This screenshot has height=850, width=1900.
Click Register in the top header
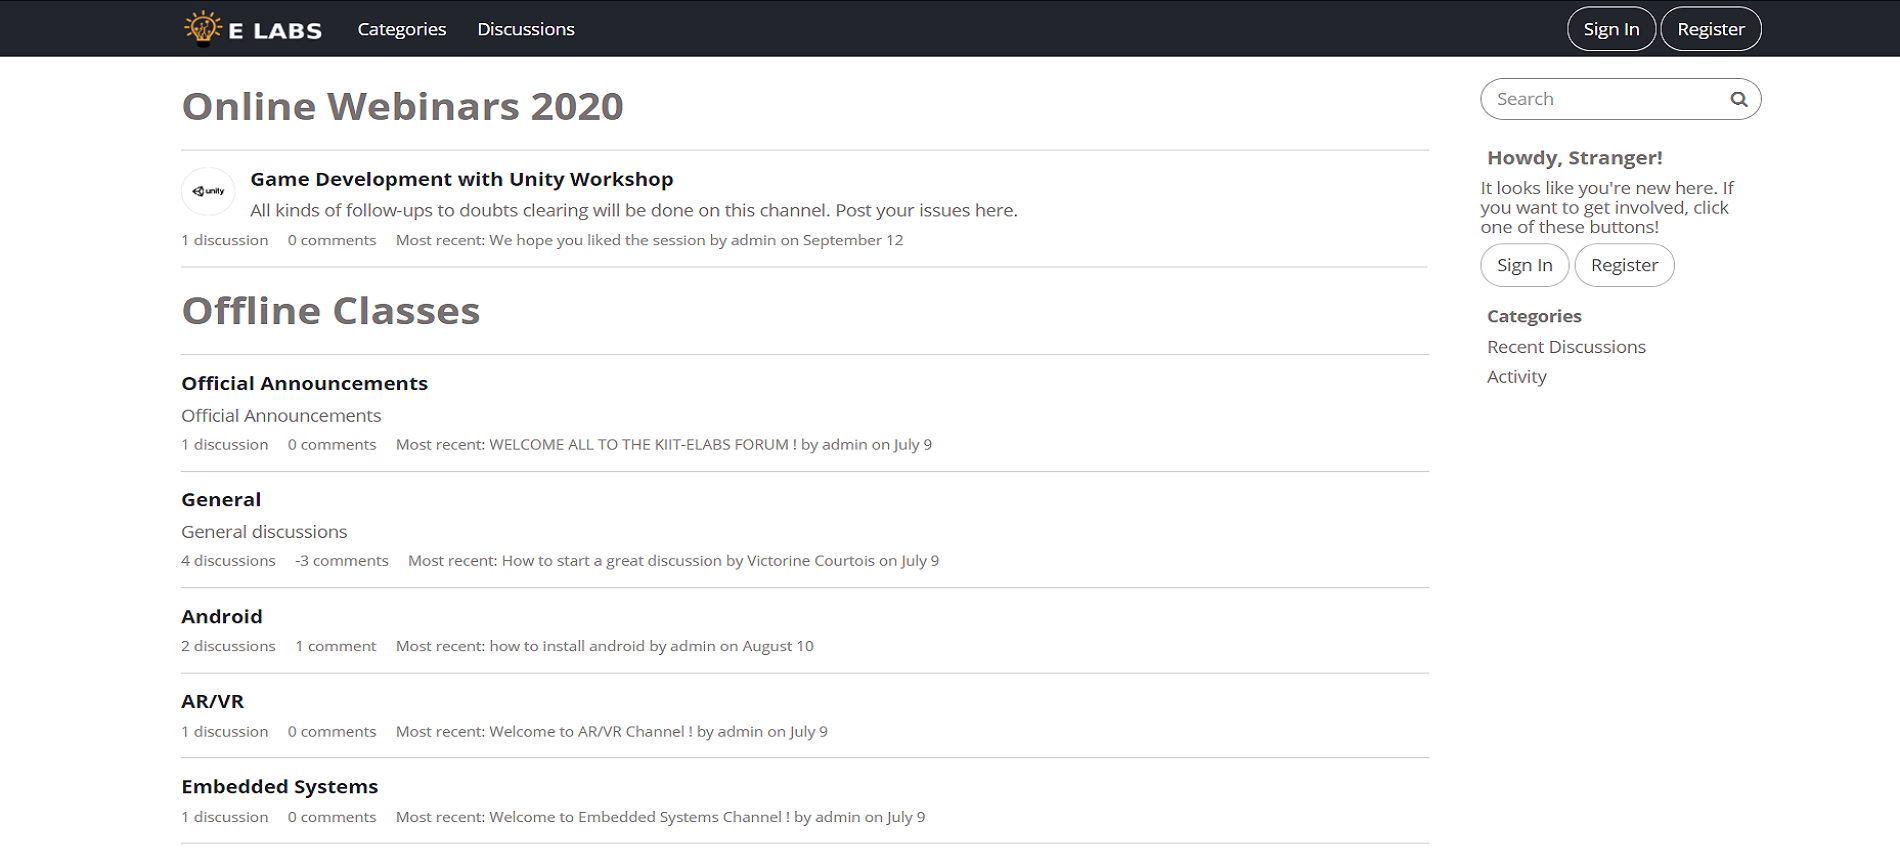[x=1710, y=29]
